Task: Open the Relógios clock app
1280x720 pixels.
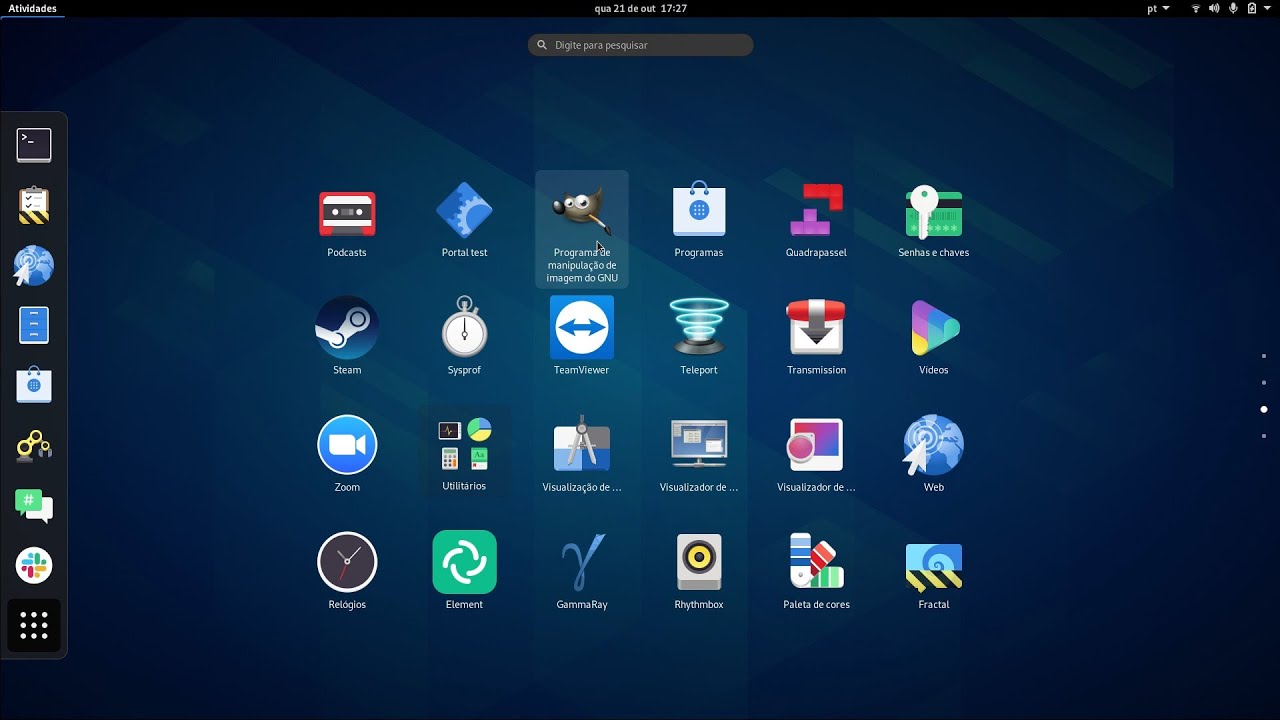Action: pos(347,572)
